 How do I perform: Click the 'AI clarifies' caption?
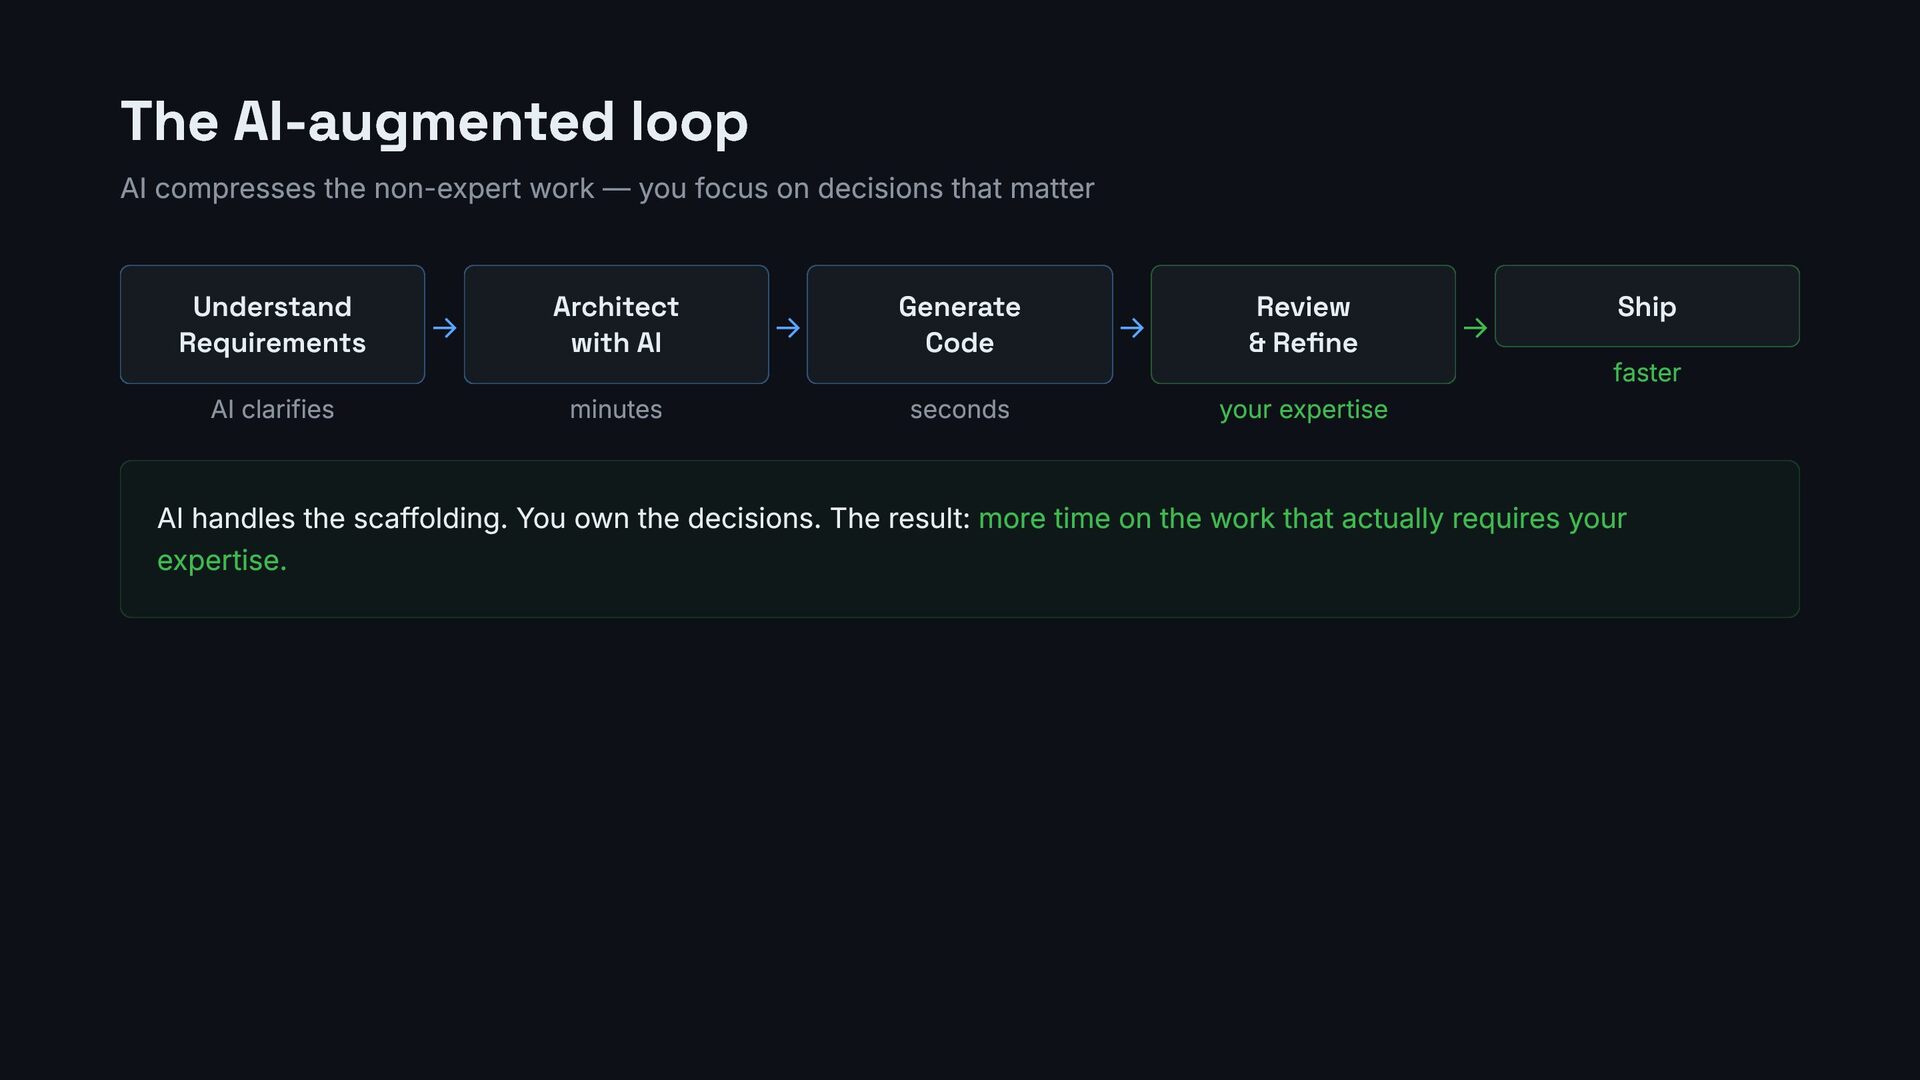click(272, 409)
